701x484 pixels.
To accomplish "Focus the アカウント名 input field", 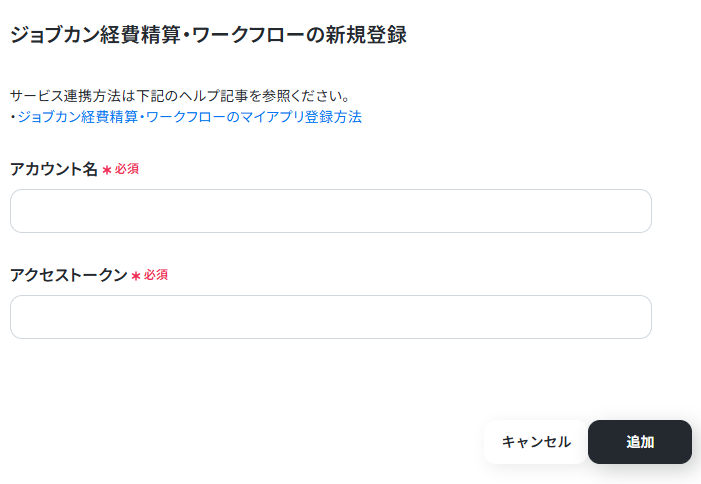I will click(x=330, y=211).
